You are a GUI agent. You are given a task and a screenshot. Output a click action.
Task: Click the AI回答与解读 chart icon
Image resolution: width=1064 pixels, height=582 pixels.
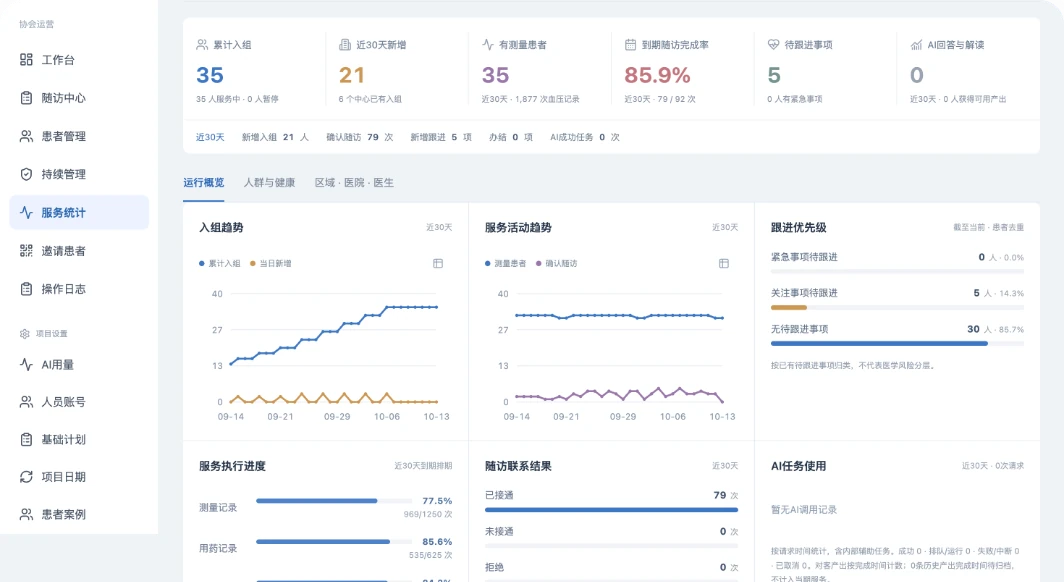[x=916, y=45]
